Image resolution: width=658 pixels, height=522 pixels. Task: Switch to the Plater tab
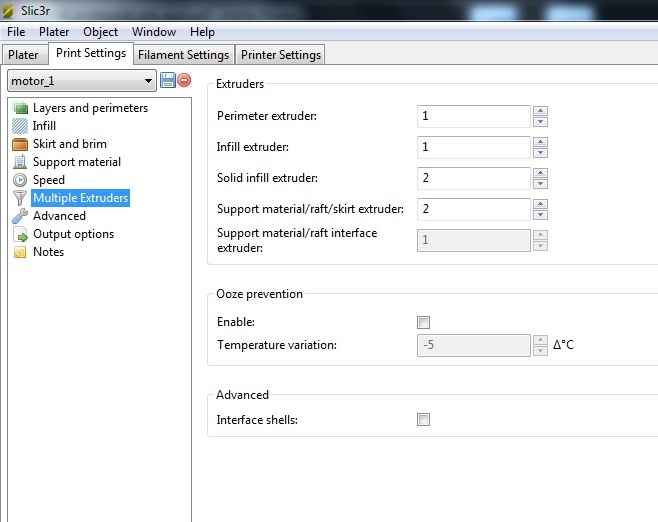(24, 55)
